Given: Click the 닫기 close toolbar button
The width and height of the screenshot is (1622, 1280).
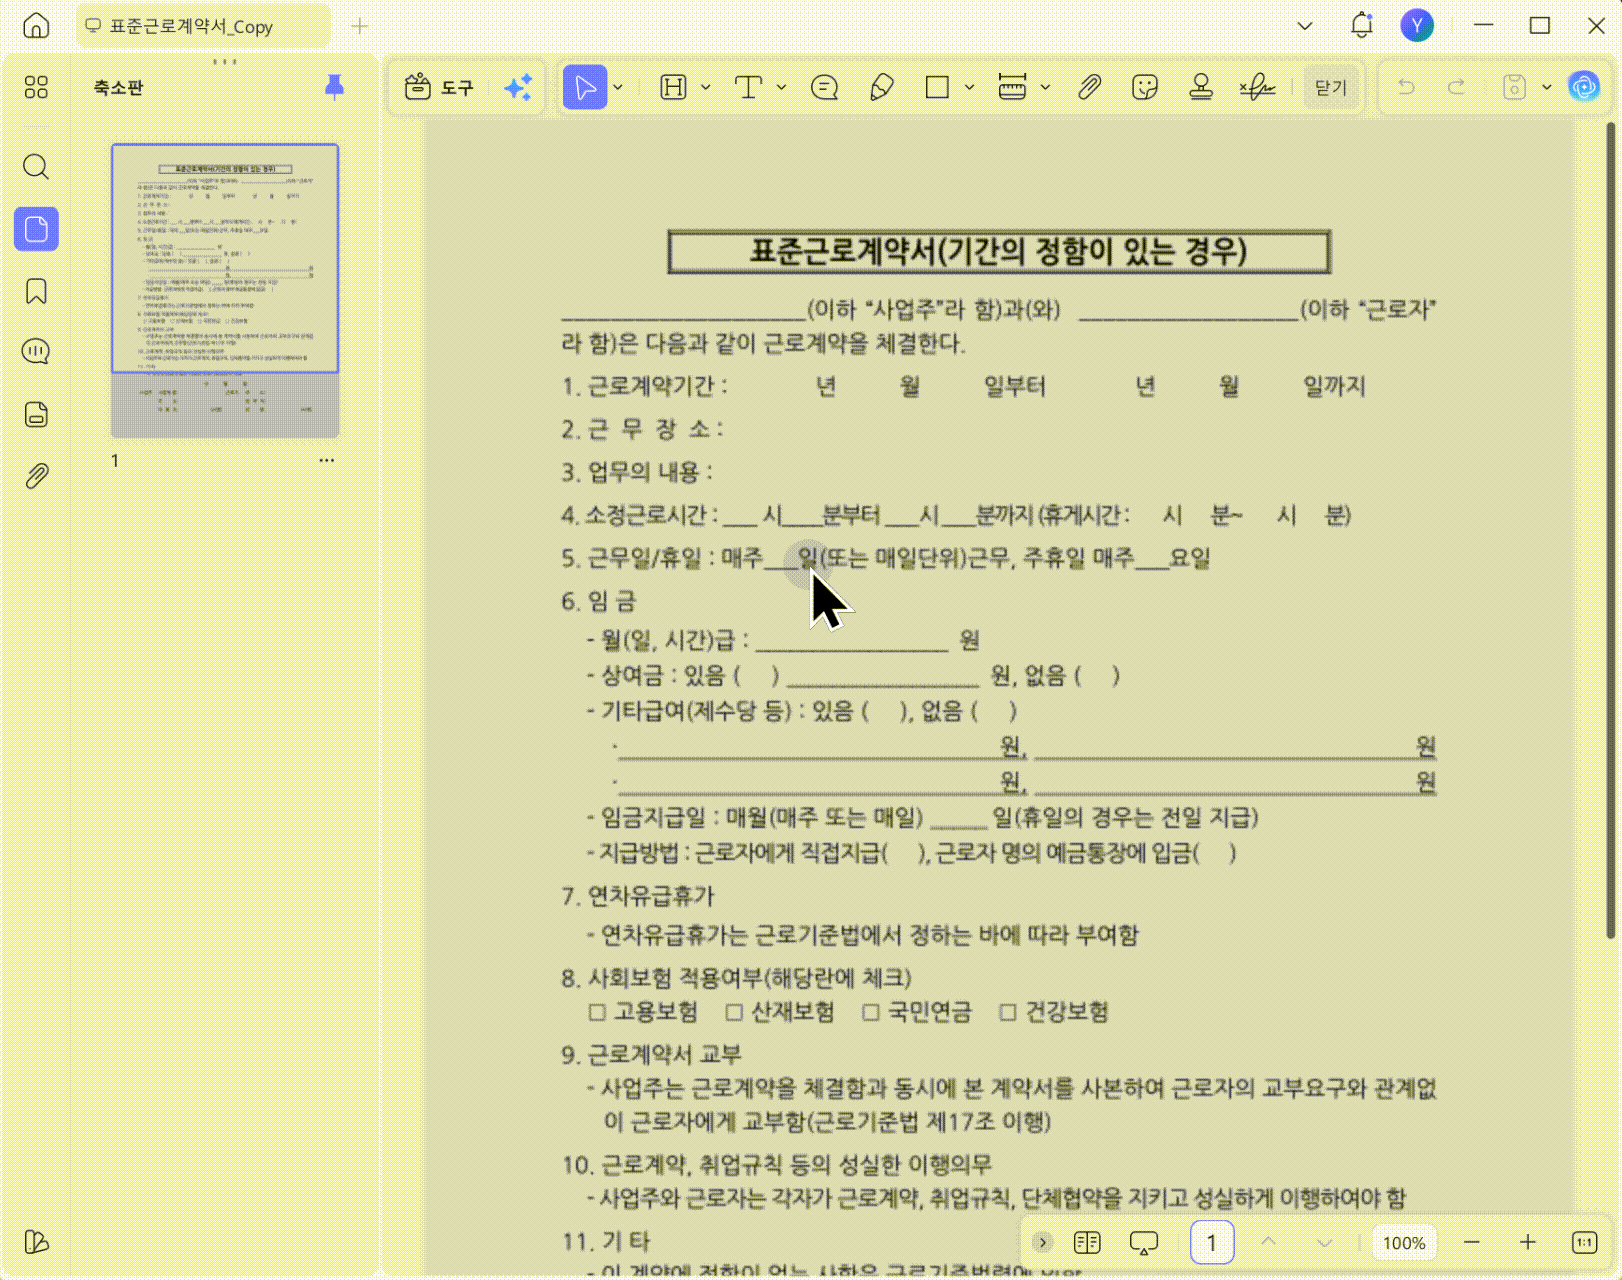Looking at the screenshot, I should (x=1331, y=88).
